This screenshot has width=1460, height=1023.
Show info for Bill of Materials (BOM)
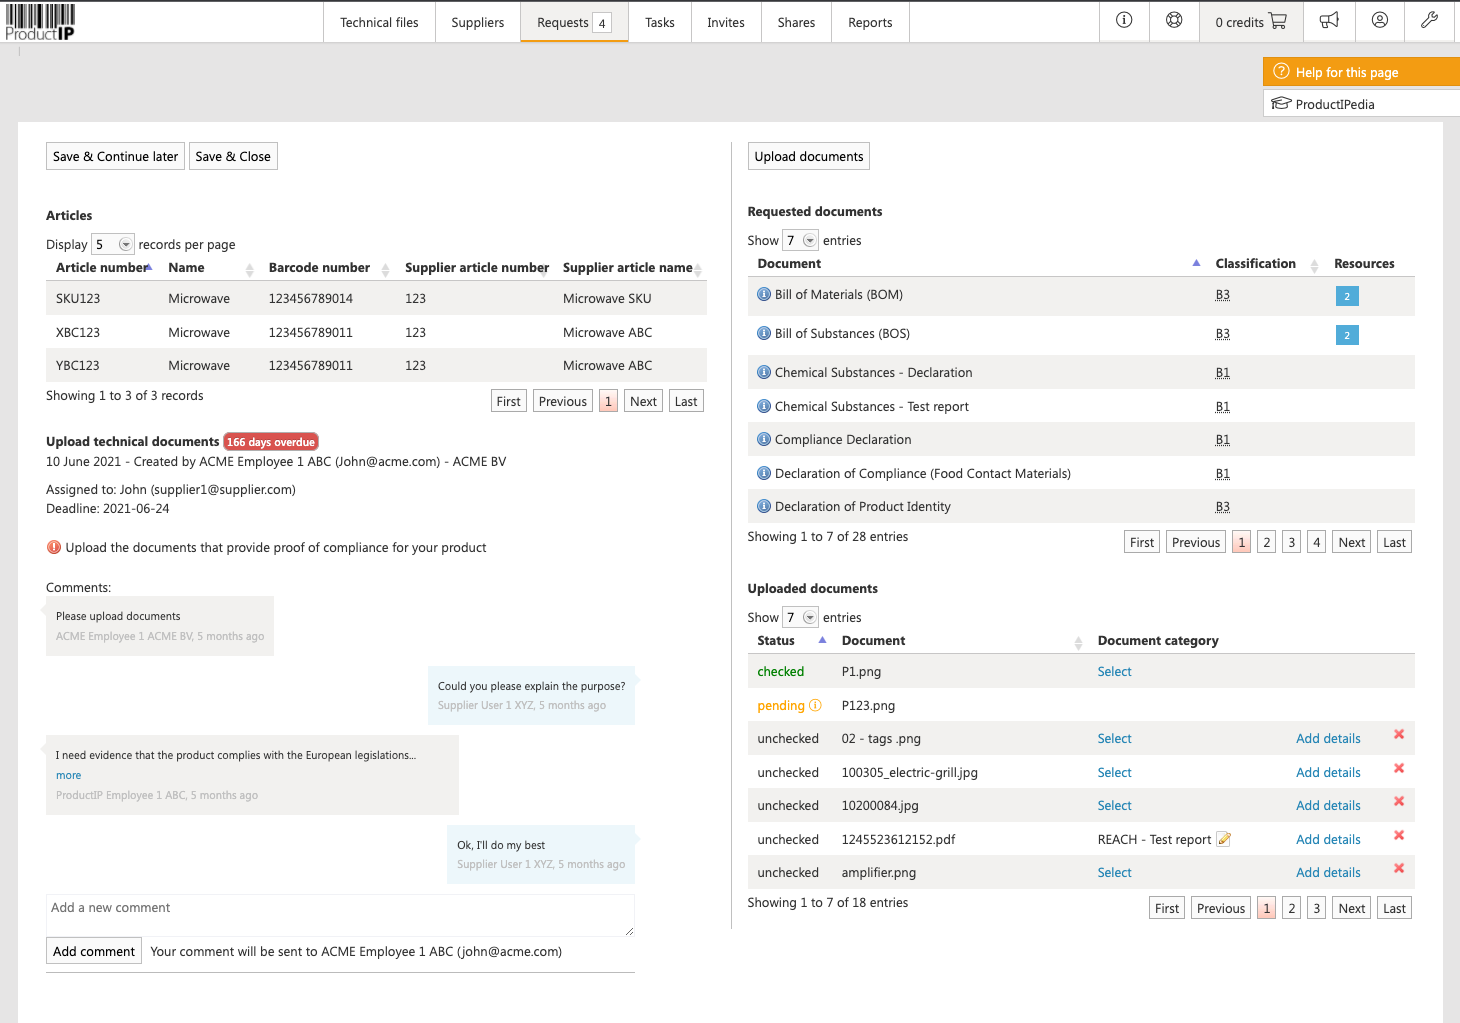[x=764, y=294]
